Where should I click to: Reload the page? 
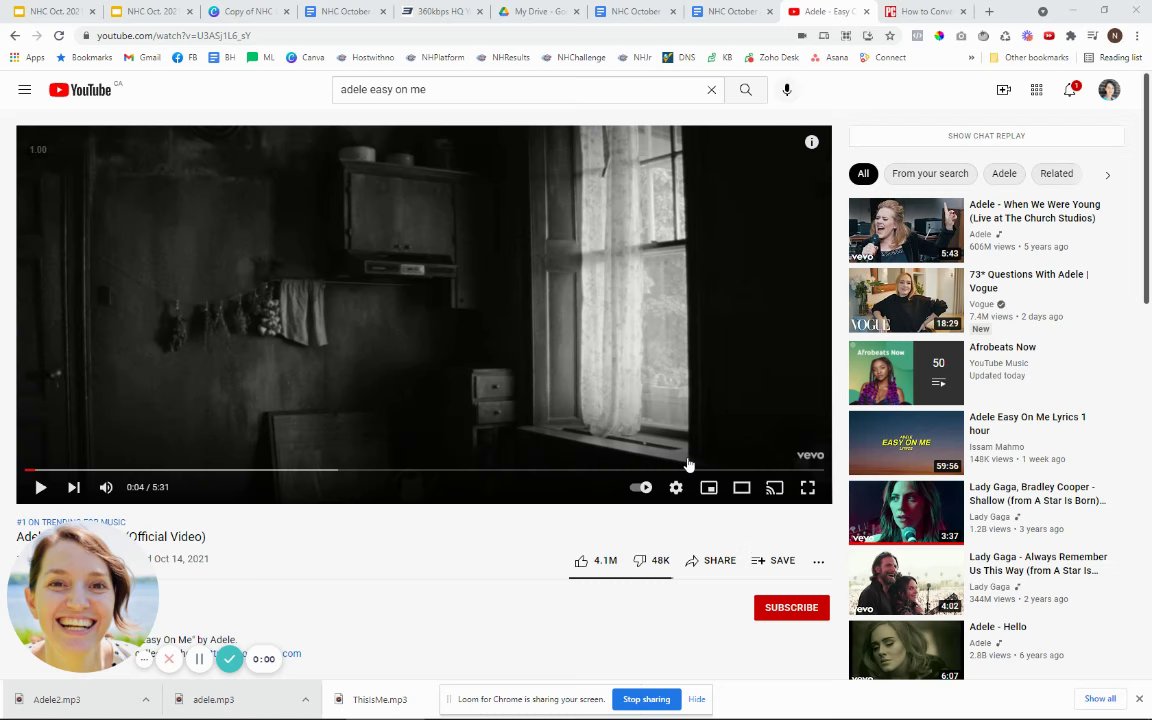tap(59, 35)
